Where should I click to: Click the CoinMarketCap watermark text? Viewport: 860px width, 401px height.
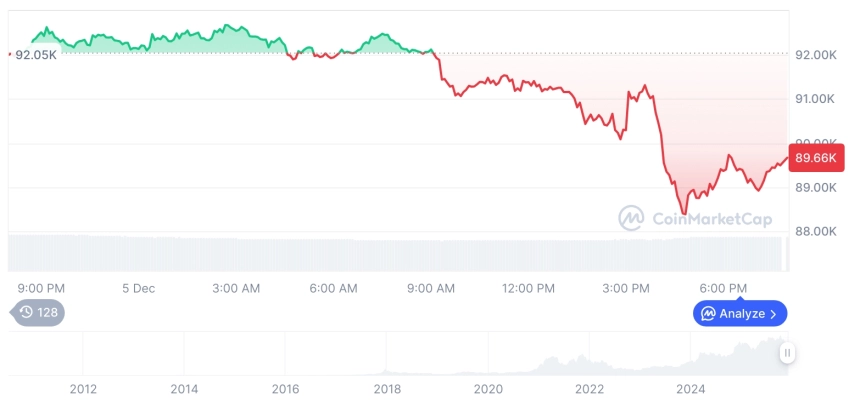711,219
